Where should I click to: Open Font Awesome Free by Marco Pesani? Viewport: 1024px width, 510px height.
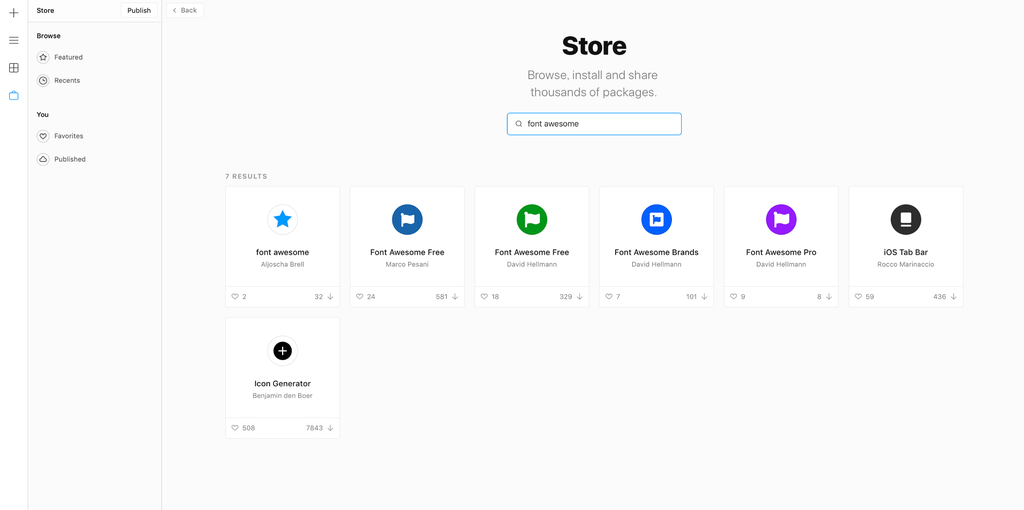[x=408, y=252]
